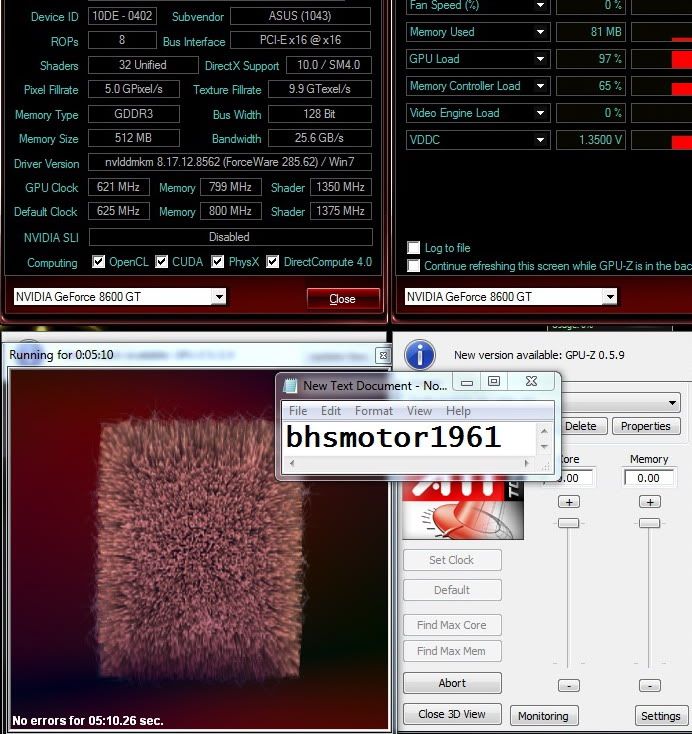Click GPU Clock 621 MHz value
Screen dimensions: 692x734
118,187
